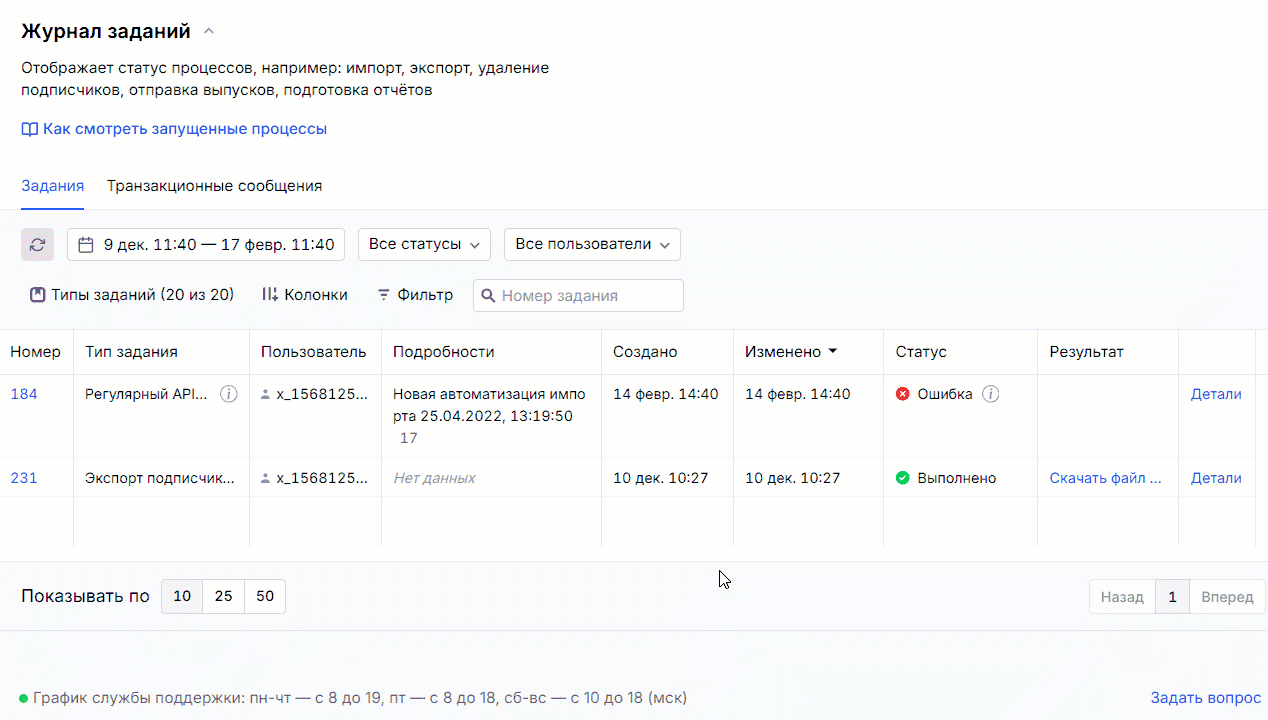
Task: Open the Все статусы dropdown
Action: (x=424, y=244)
